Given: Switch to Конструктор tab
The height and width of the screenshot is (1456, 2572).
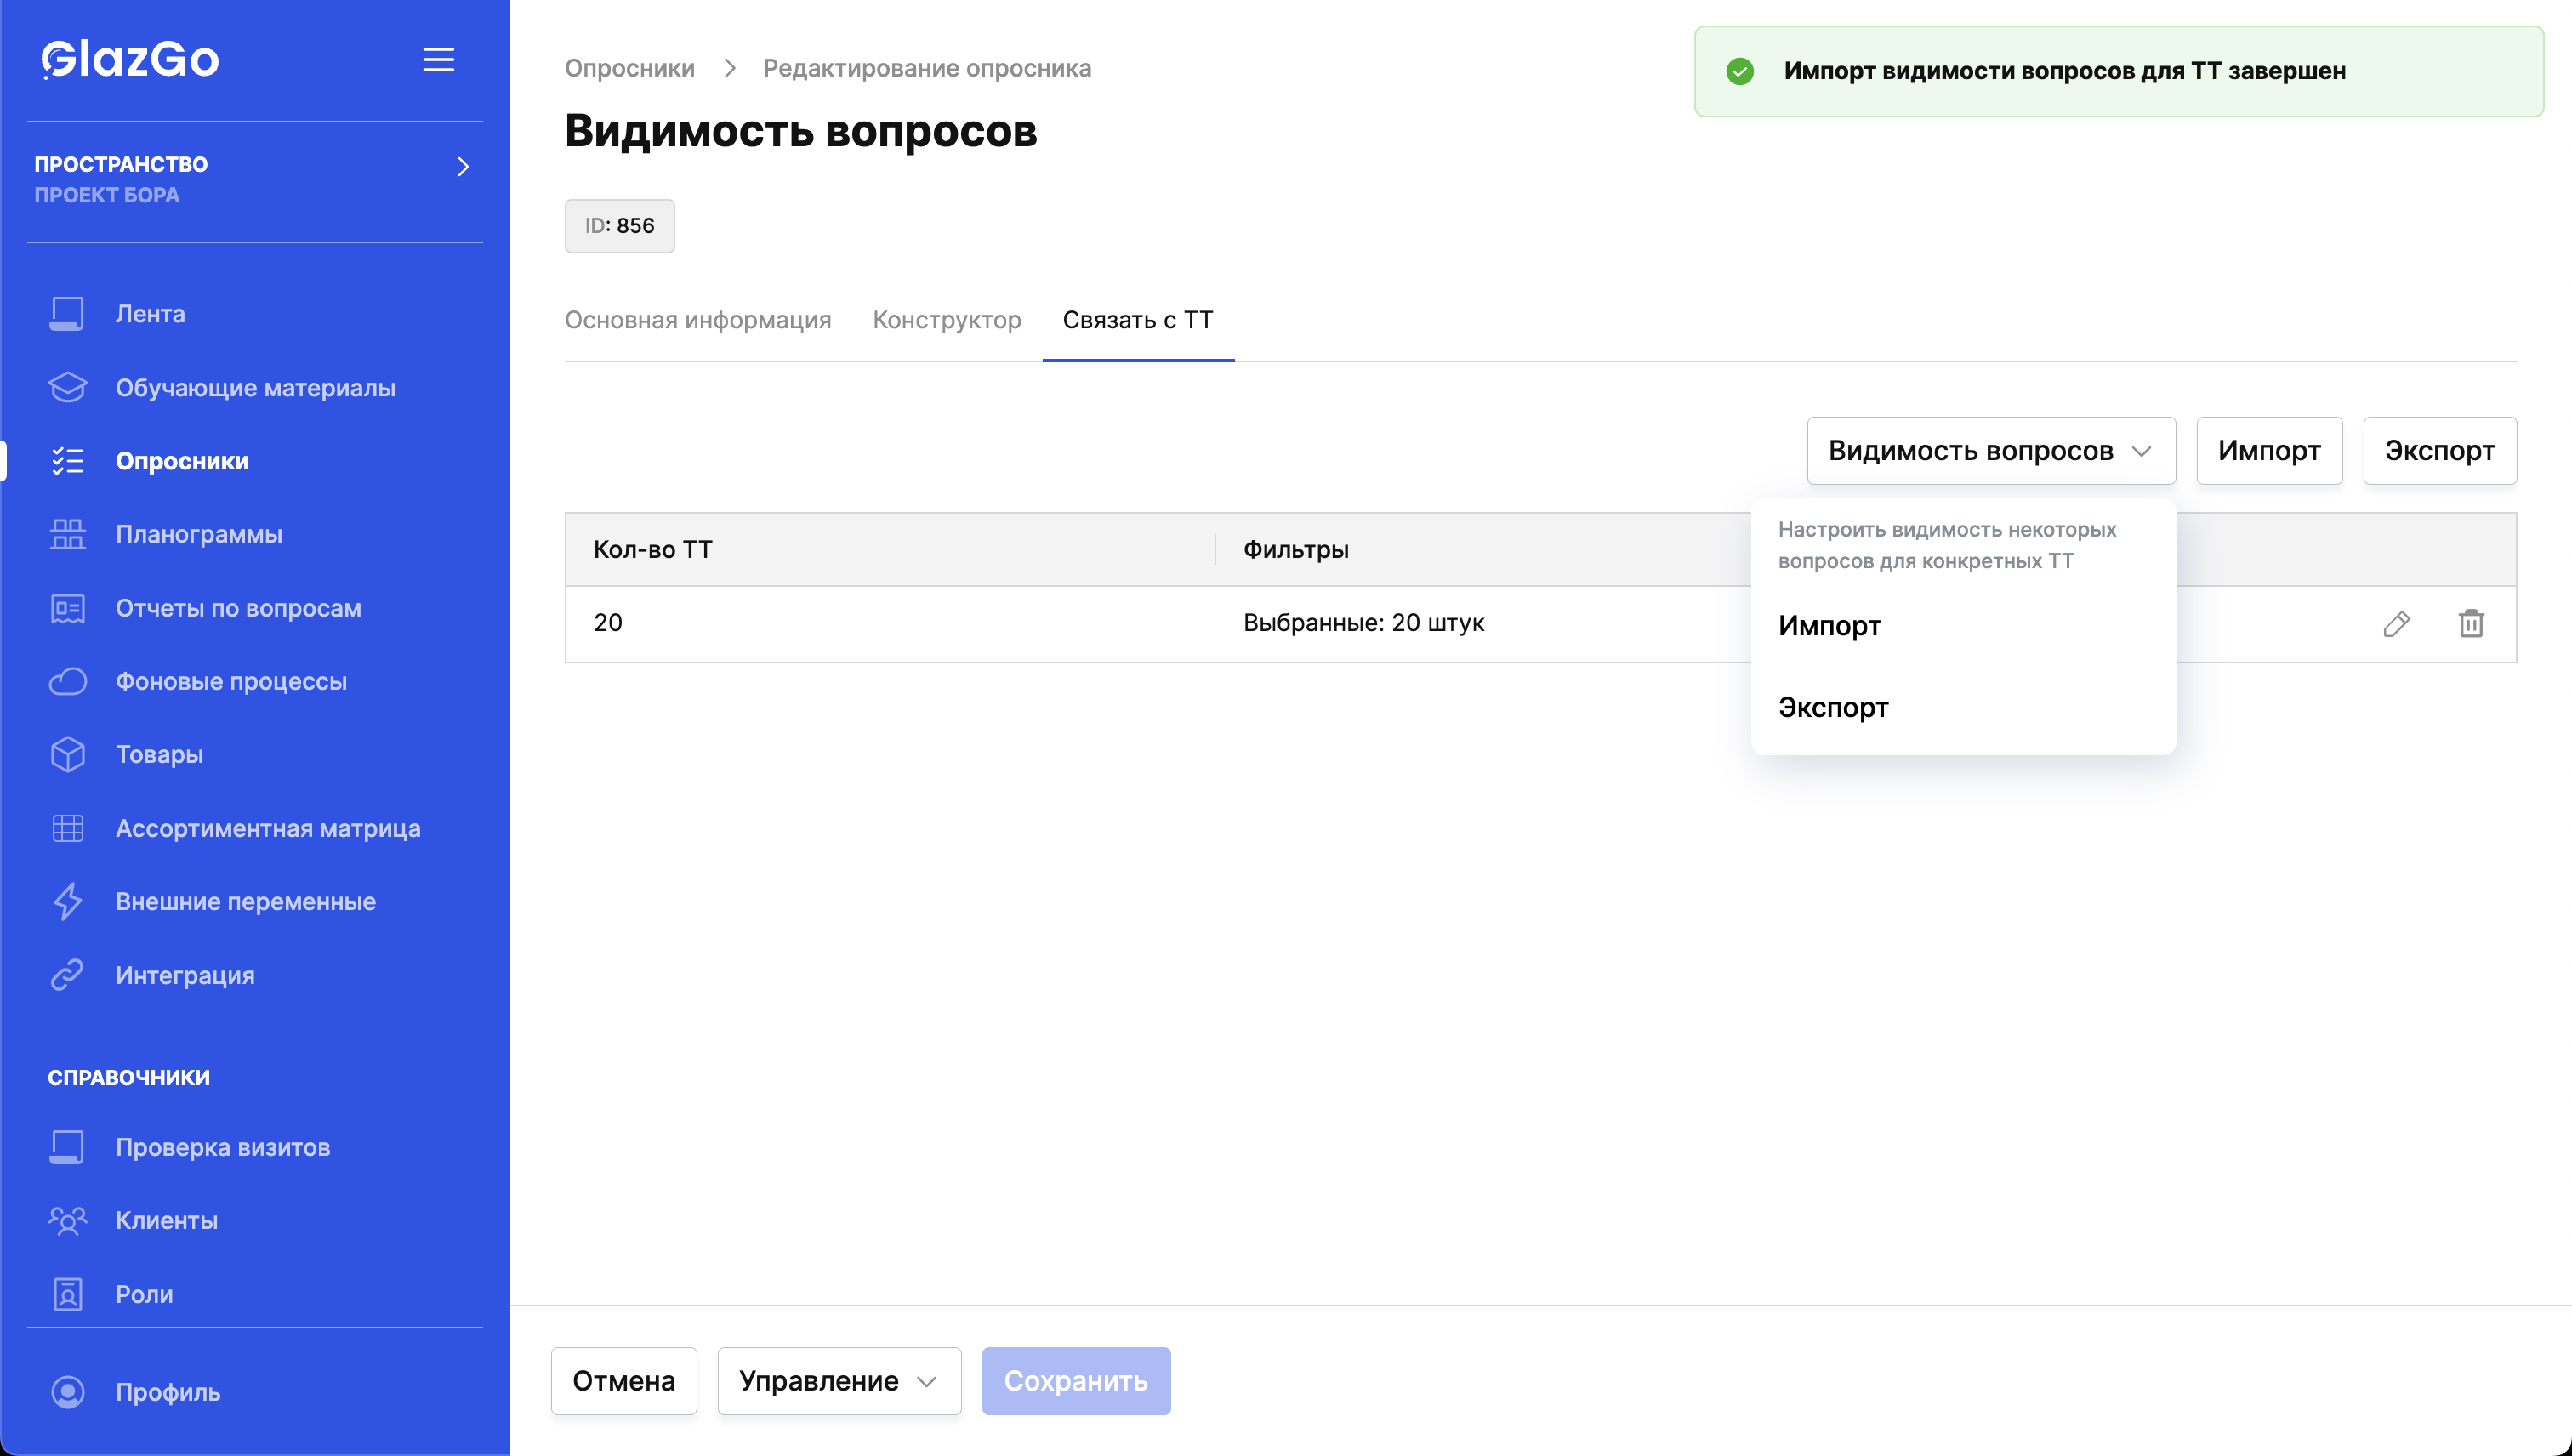Looking at the screenshot, I should (x=947, y=320).
